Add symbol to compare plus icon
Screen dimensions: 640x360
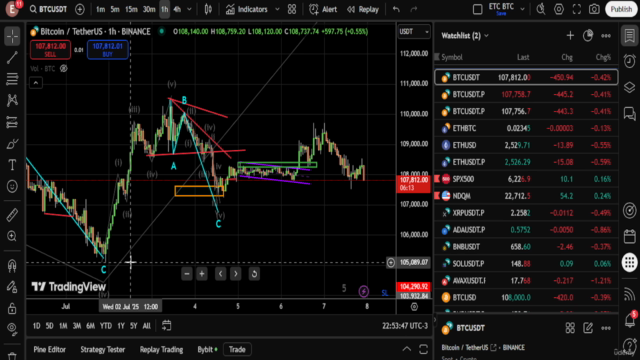pos(80,9)
